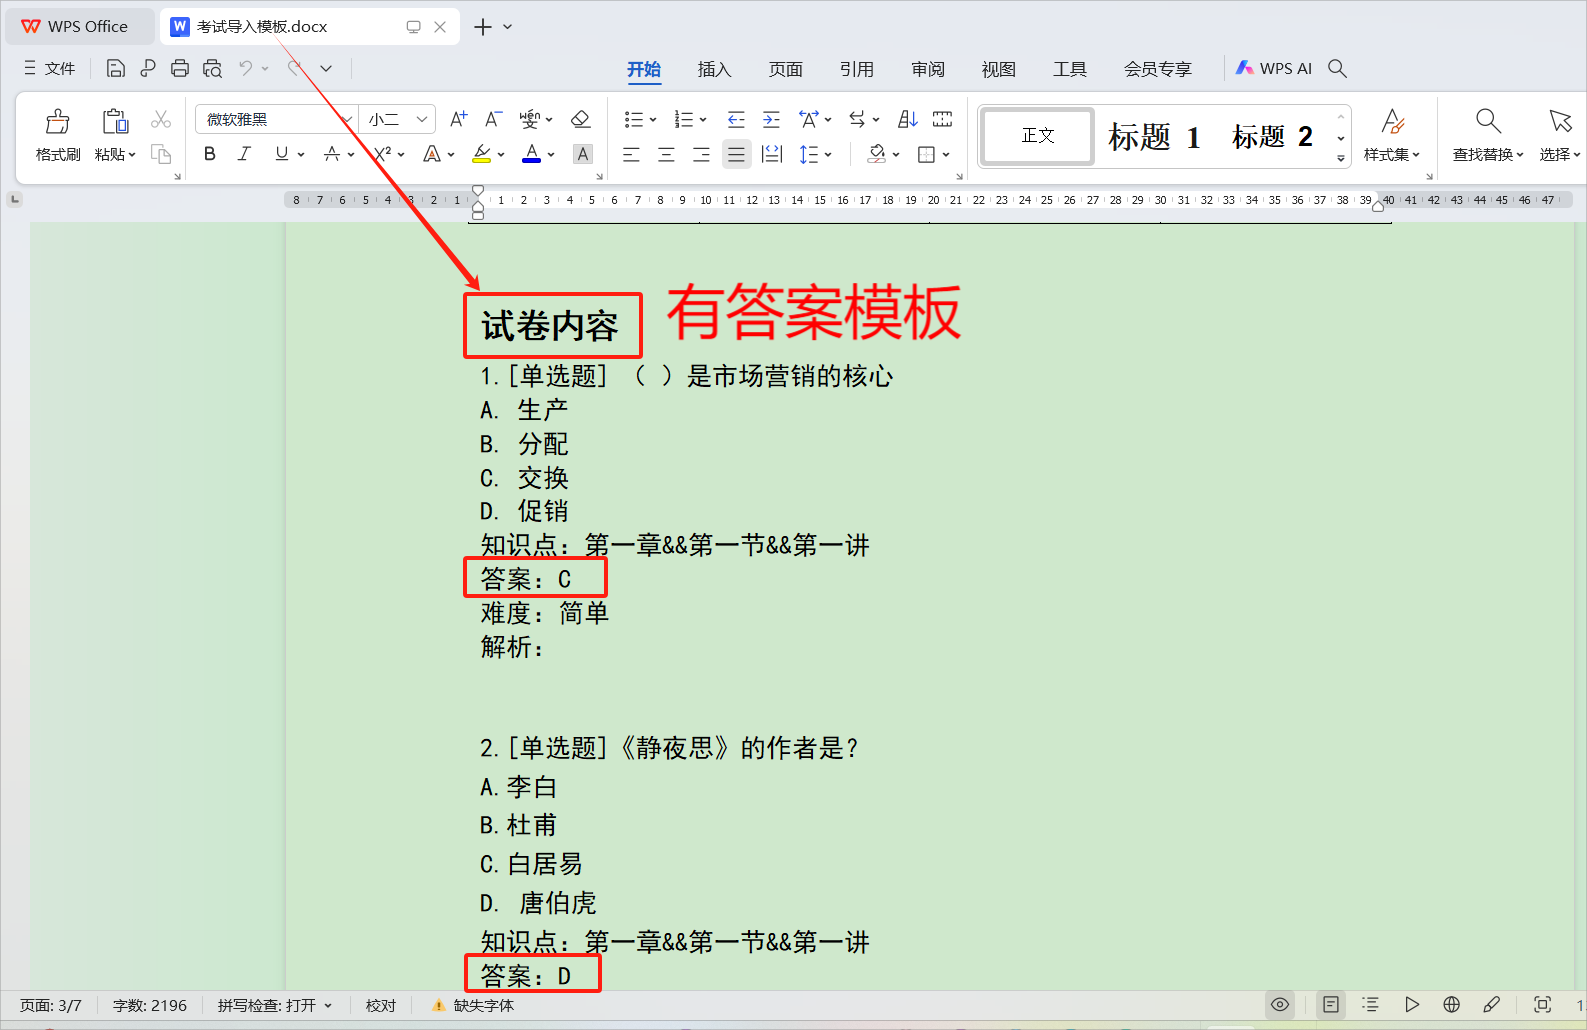The image size is (1587, 1030).
Task: Toggle italic formatting
Action: pyautogui.click(x=244, y=154)
